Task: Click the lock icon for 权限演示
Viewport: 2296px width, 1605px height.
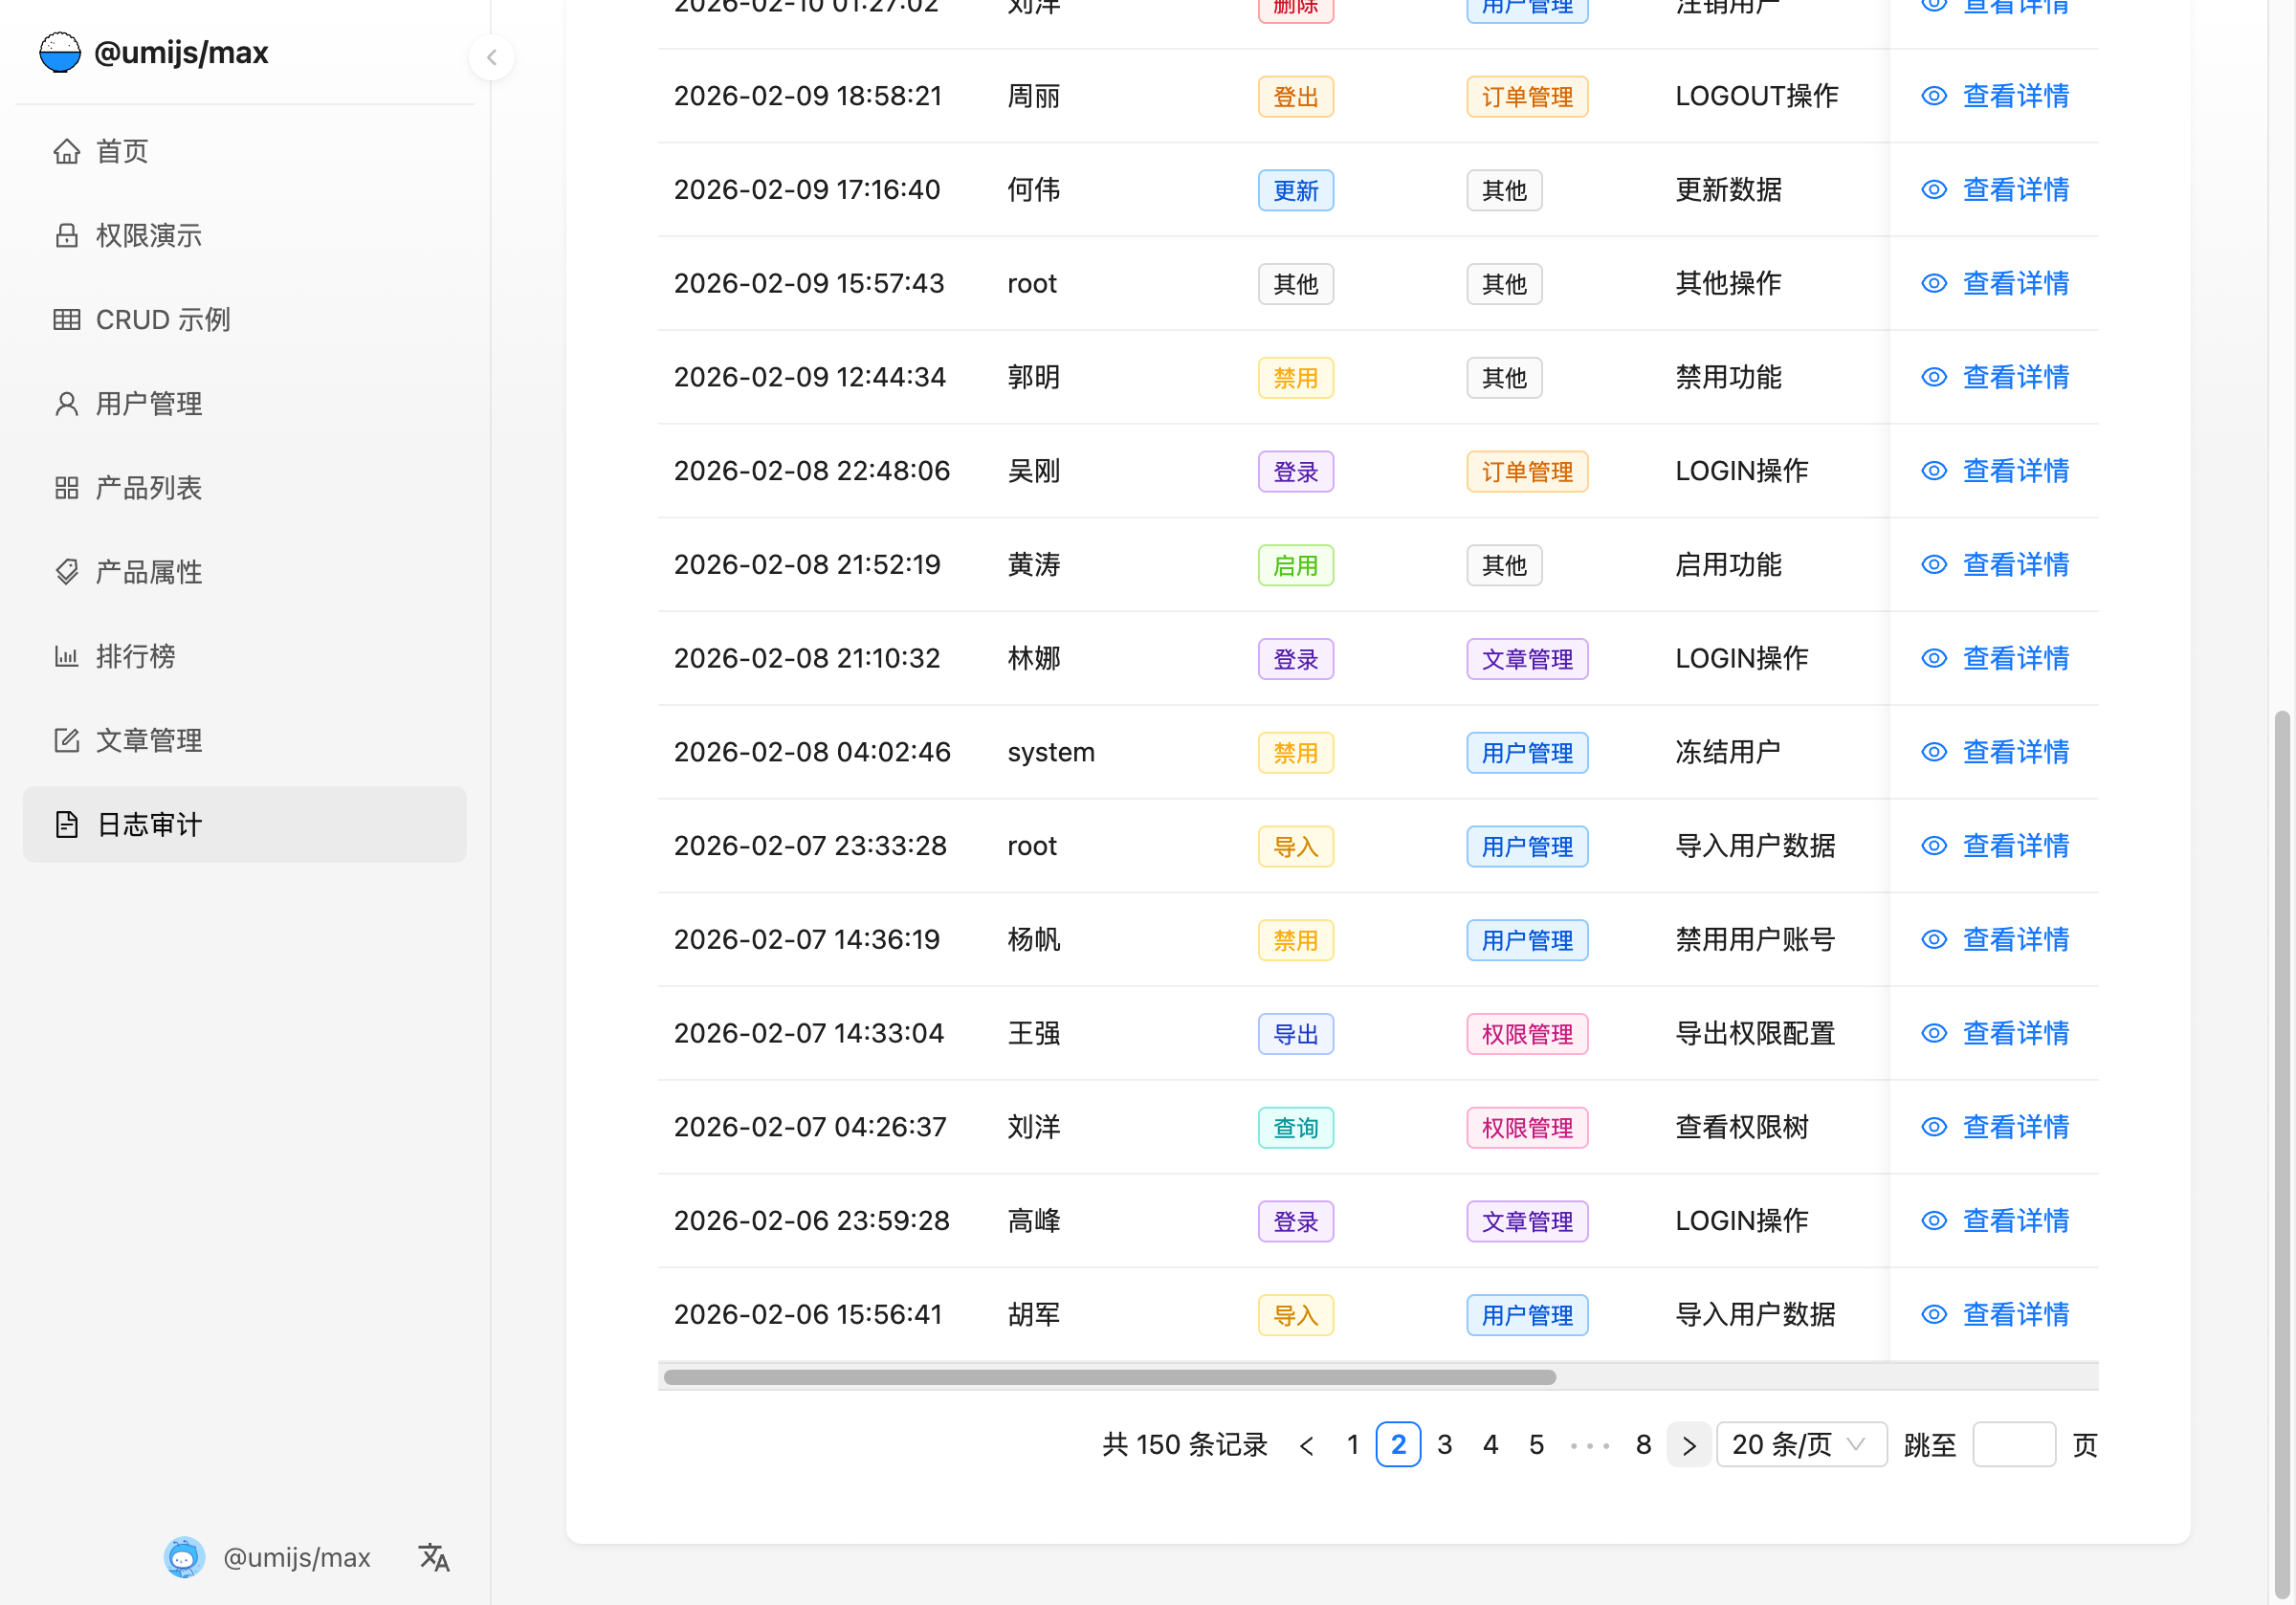Action: pyautogui.click(x=66, y=235)
